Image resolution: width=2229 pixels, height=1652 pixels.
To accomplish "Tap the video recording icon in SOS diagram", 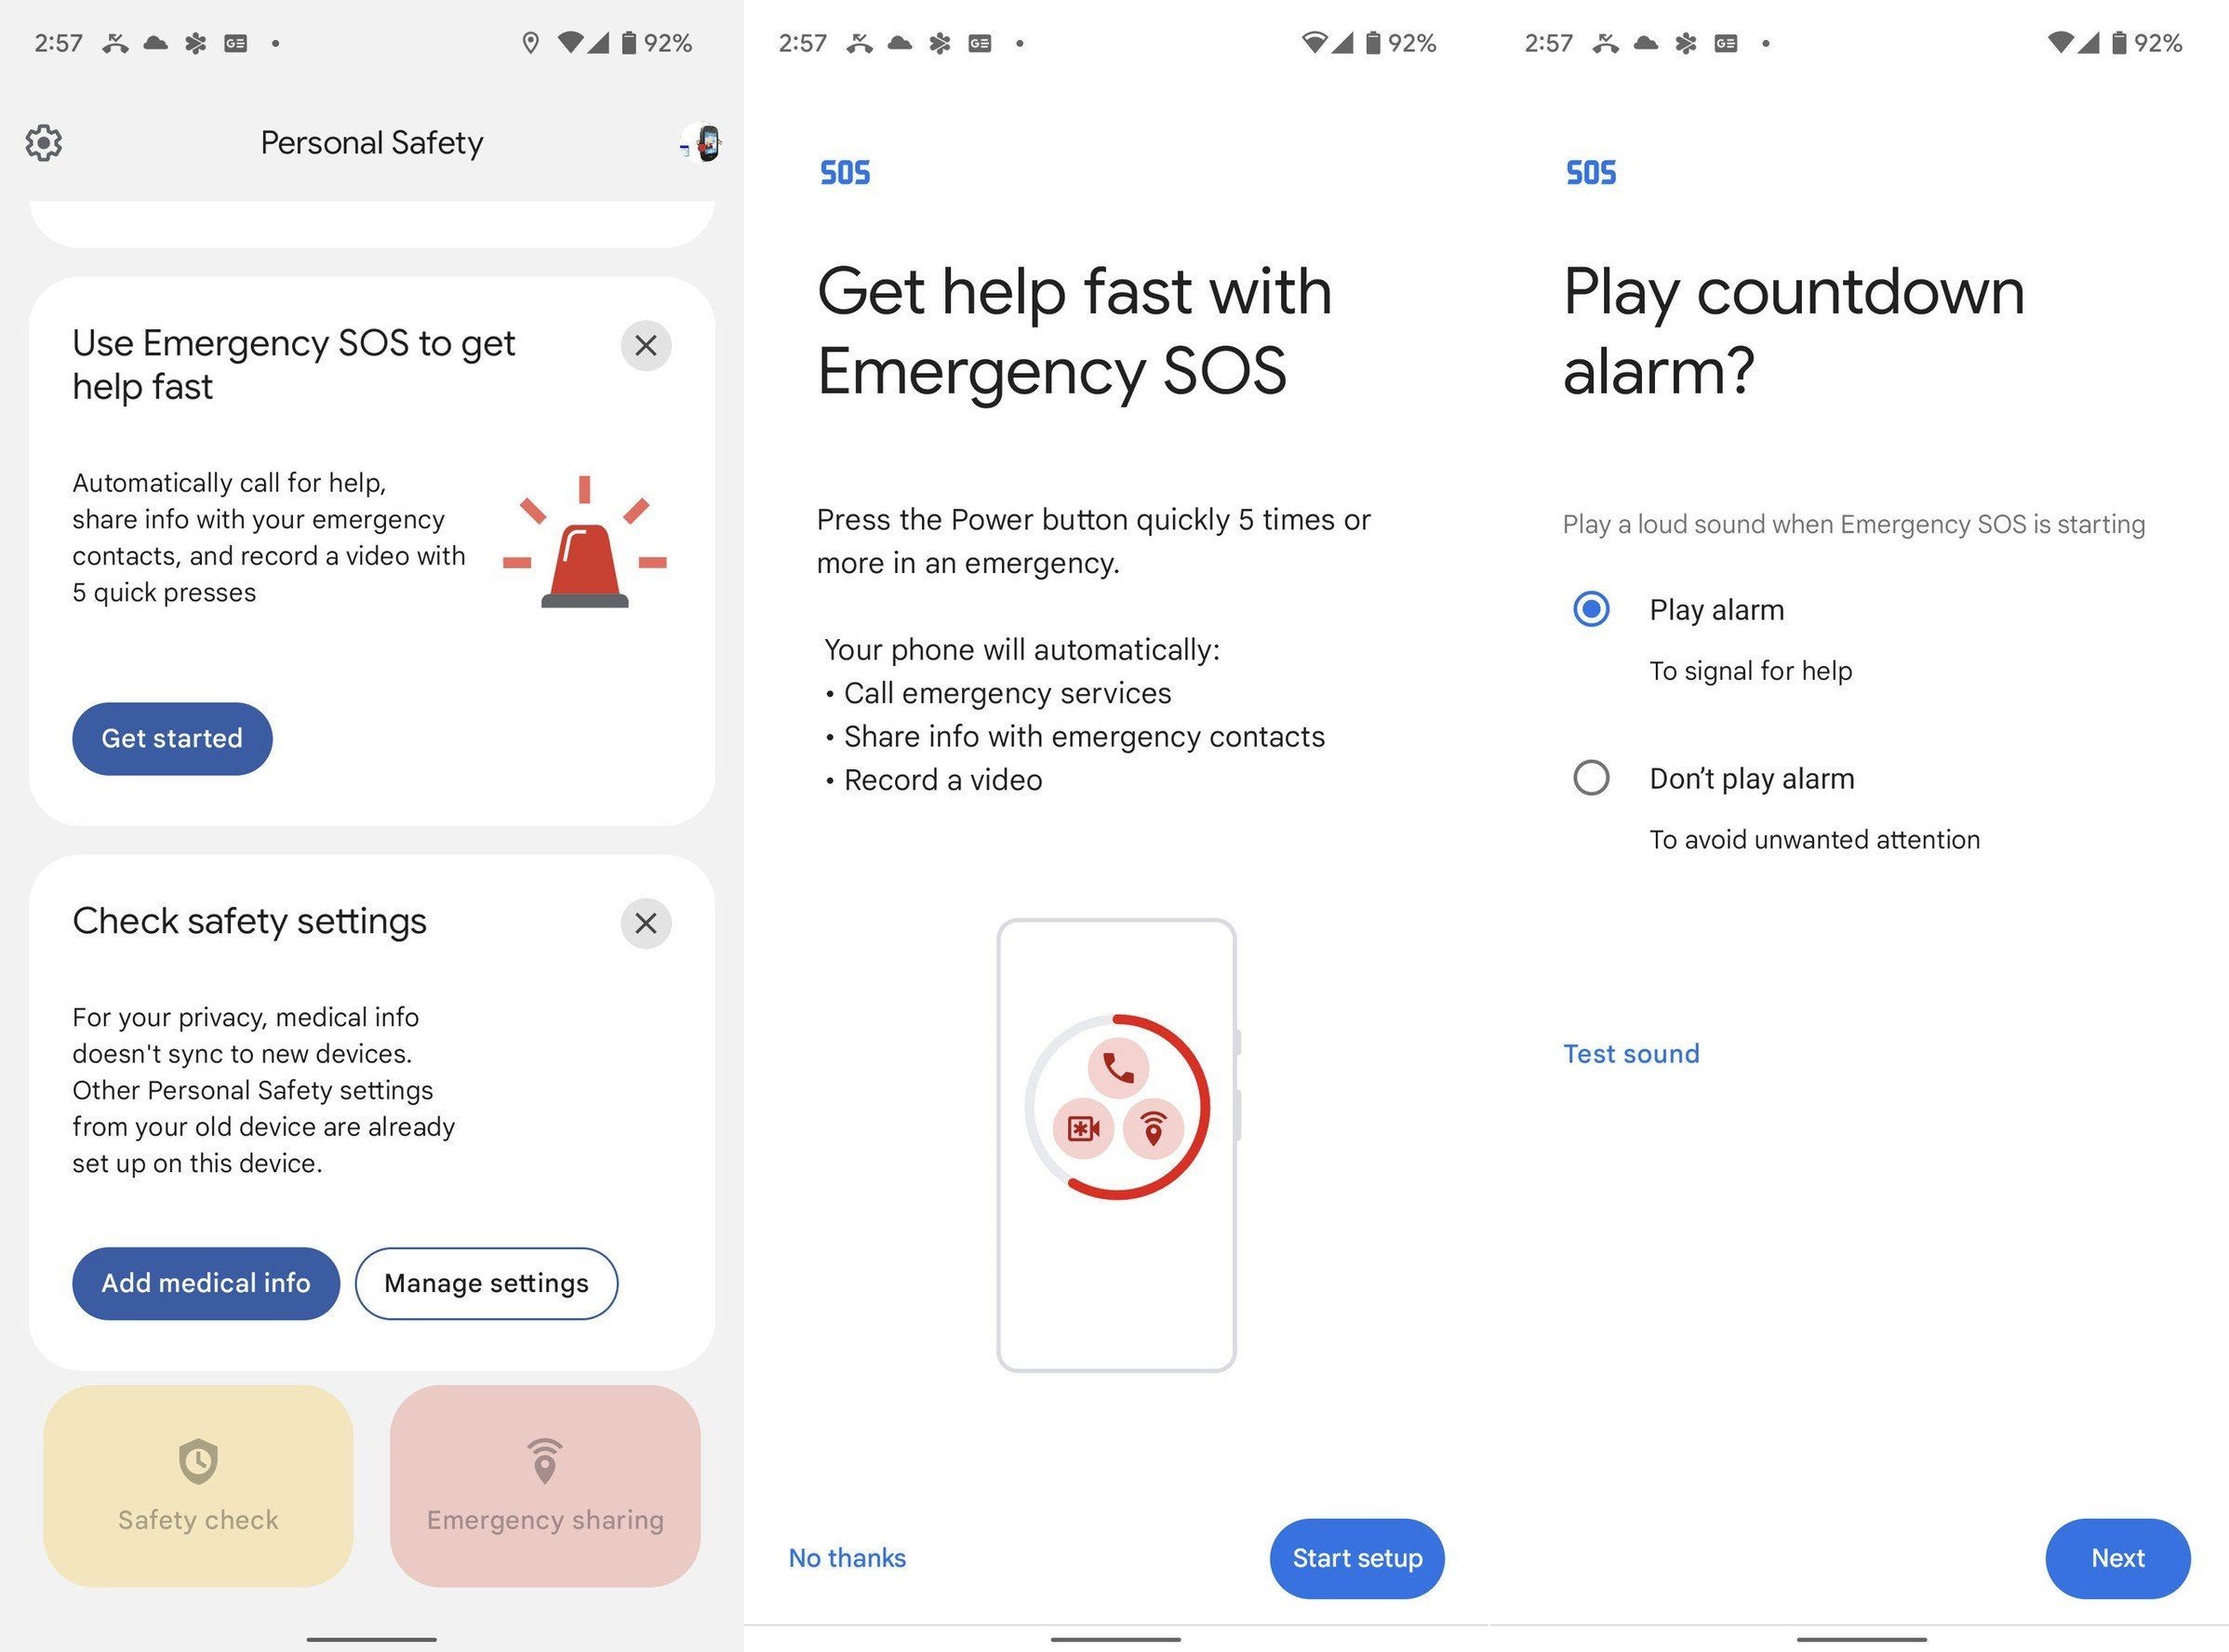I will (1079, 1125).
